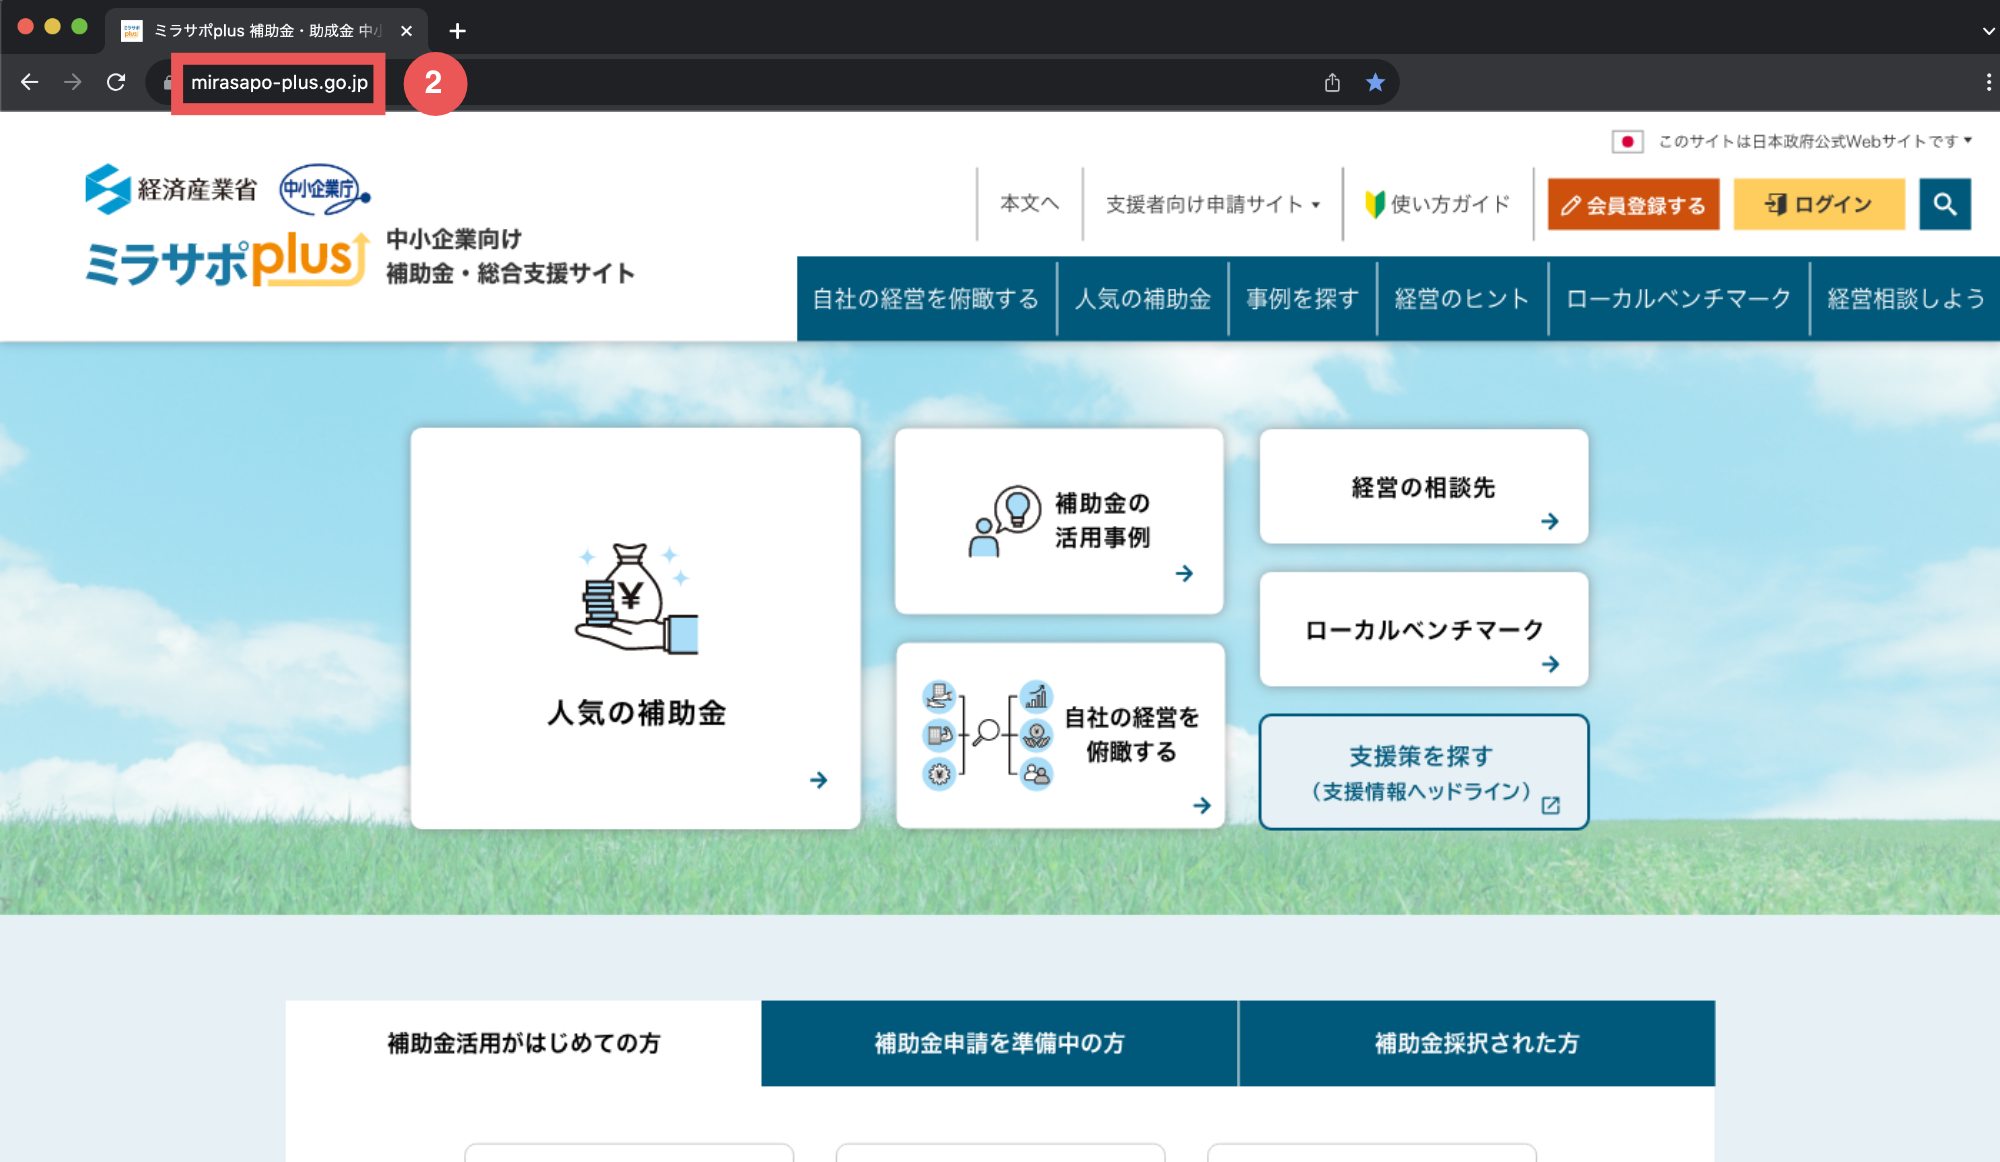
Task: Click the share icon in address bar
Action: [x=1332, y=82]
